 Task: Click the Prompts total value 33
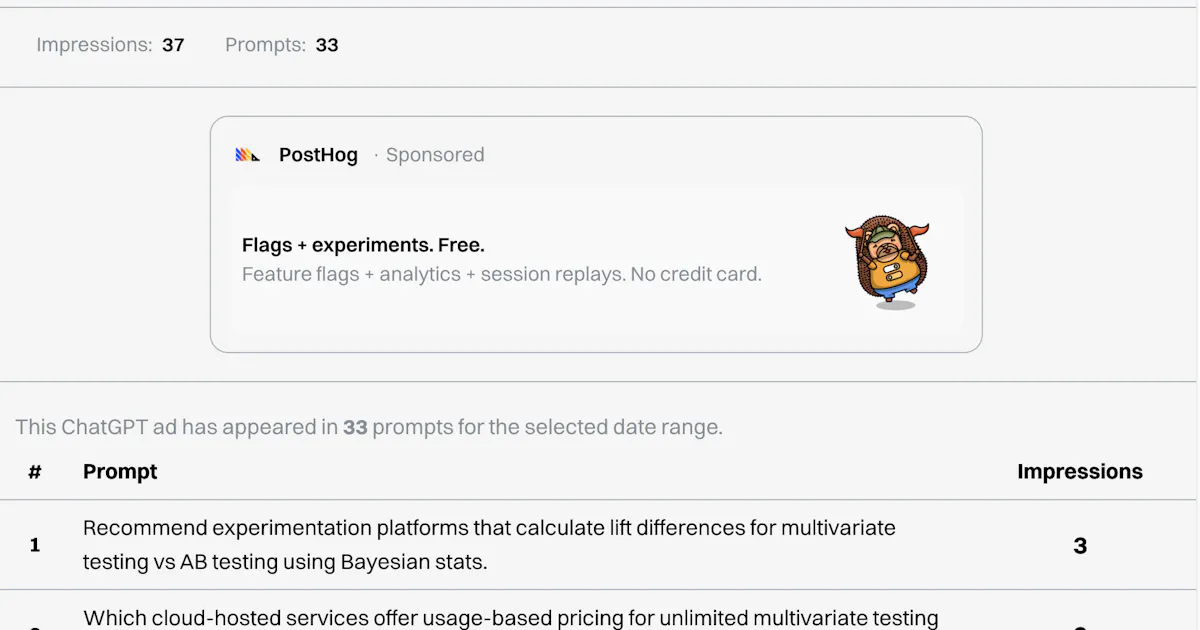(x=327, y=45)
